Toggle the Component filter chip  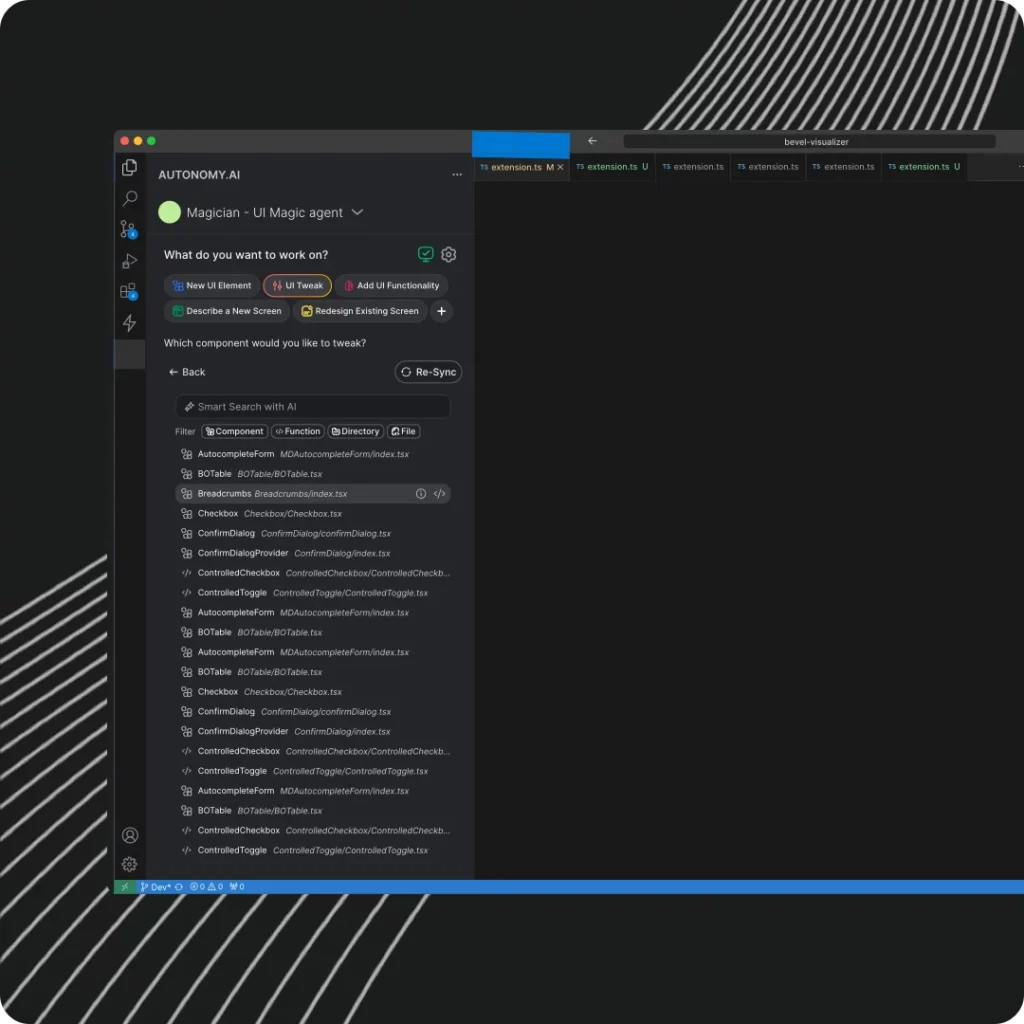(235, 432)
